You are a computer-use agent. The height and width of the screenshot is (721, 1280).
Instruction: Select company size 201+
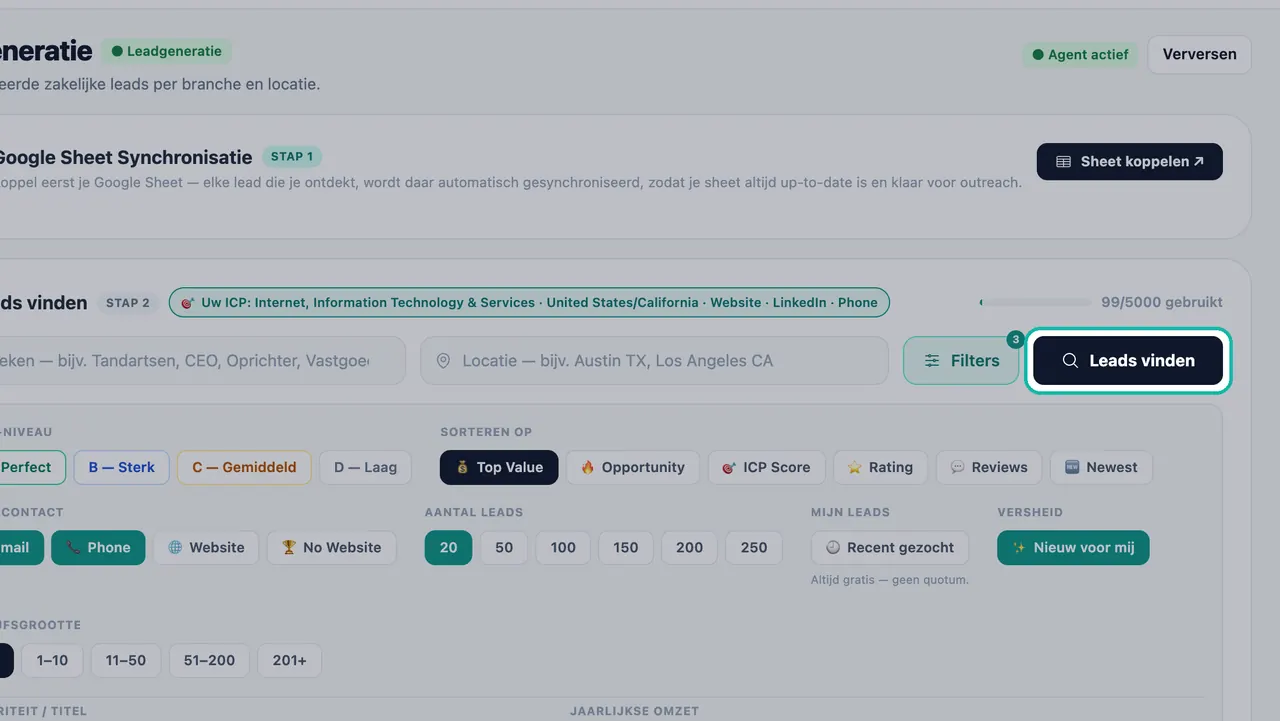coord(289,660)
